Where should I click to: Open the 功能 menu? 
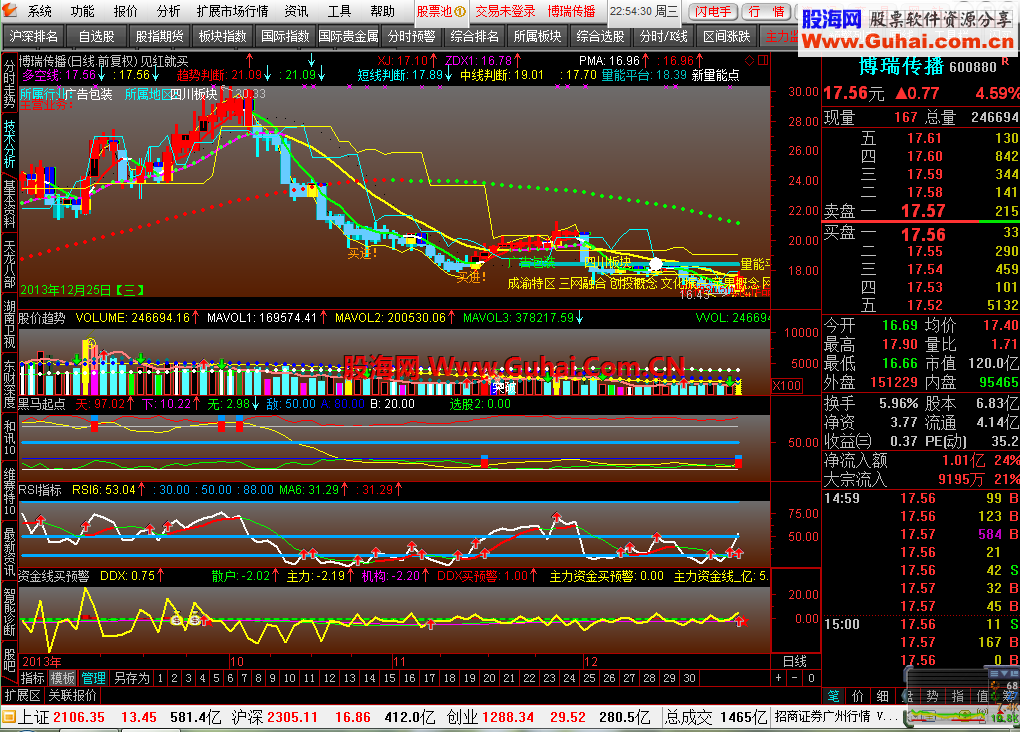[83, 11]
